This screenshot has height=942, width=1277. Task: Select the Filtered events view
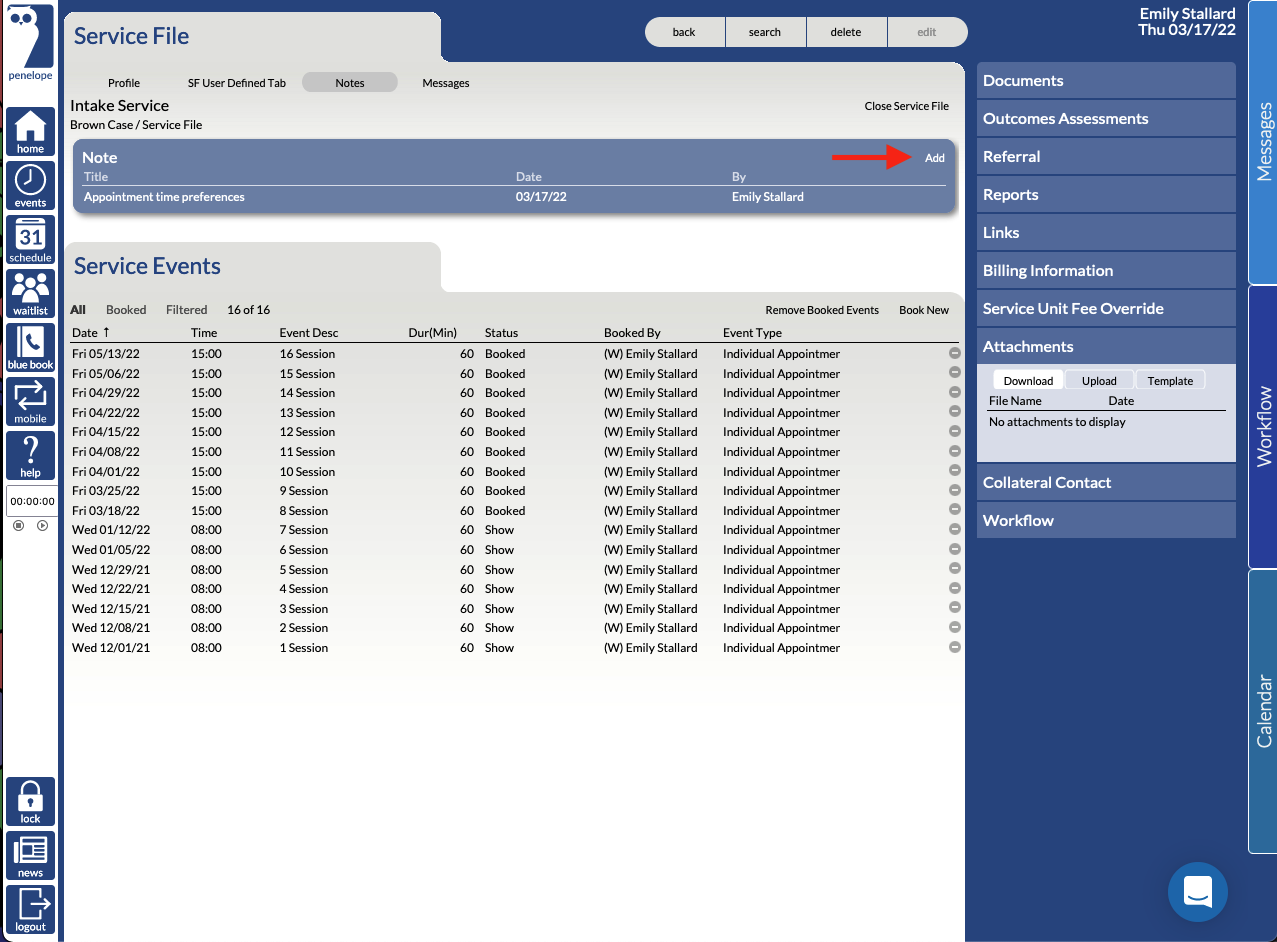(187, 310)
